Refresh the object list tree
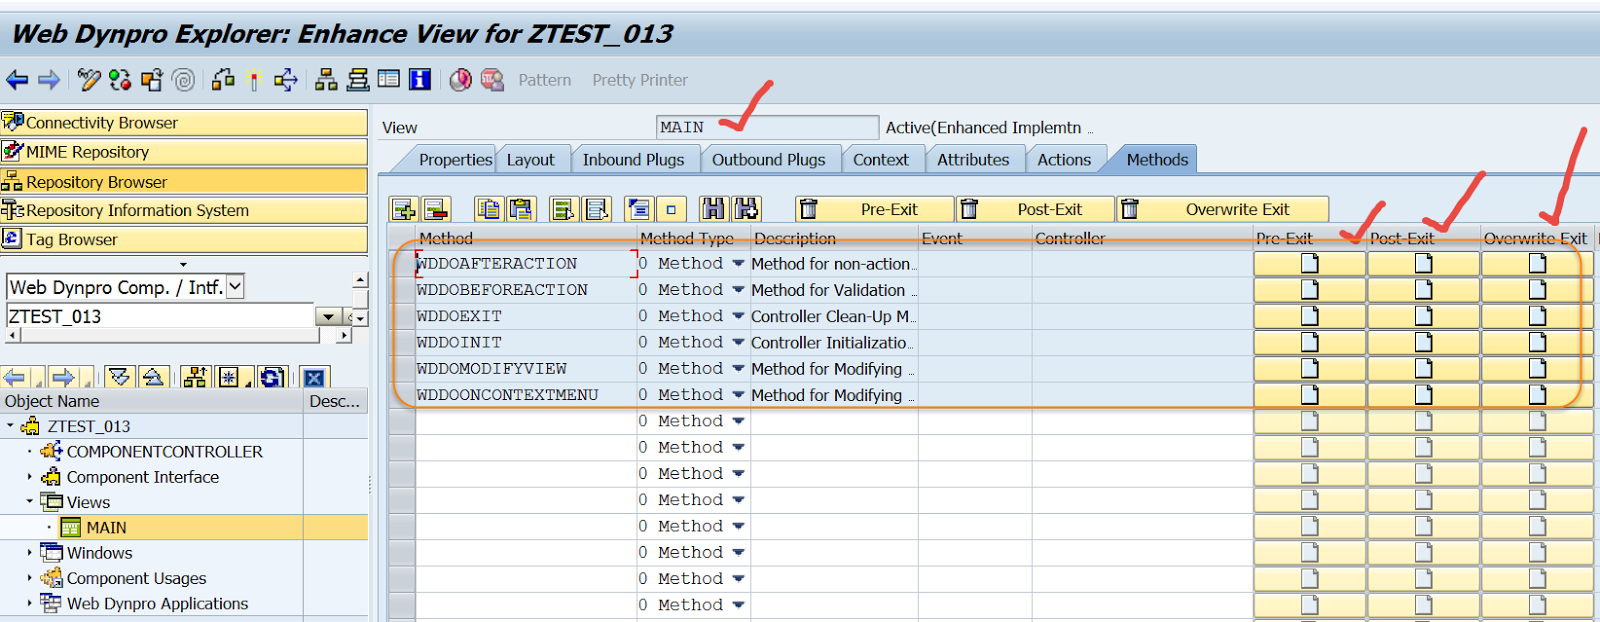 (271, 377)
